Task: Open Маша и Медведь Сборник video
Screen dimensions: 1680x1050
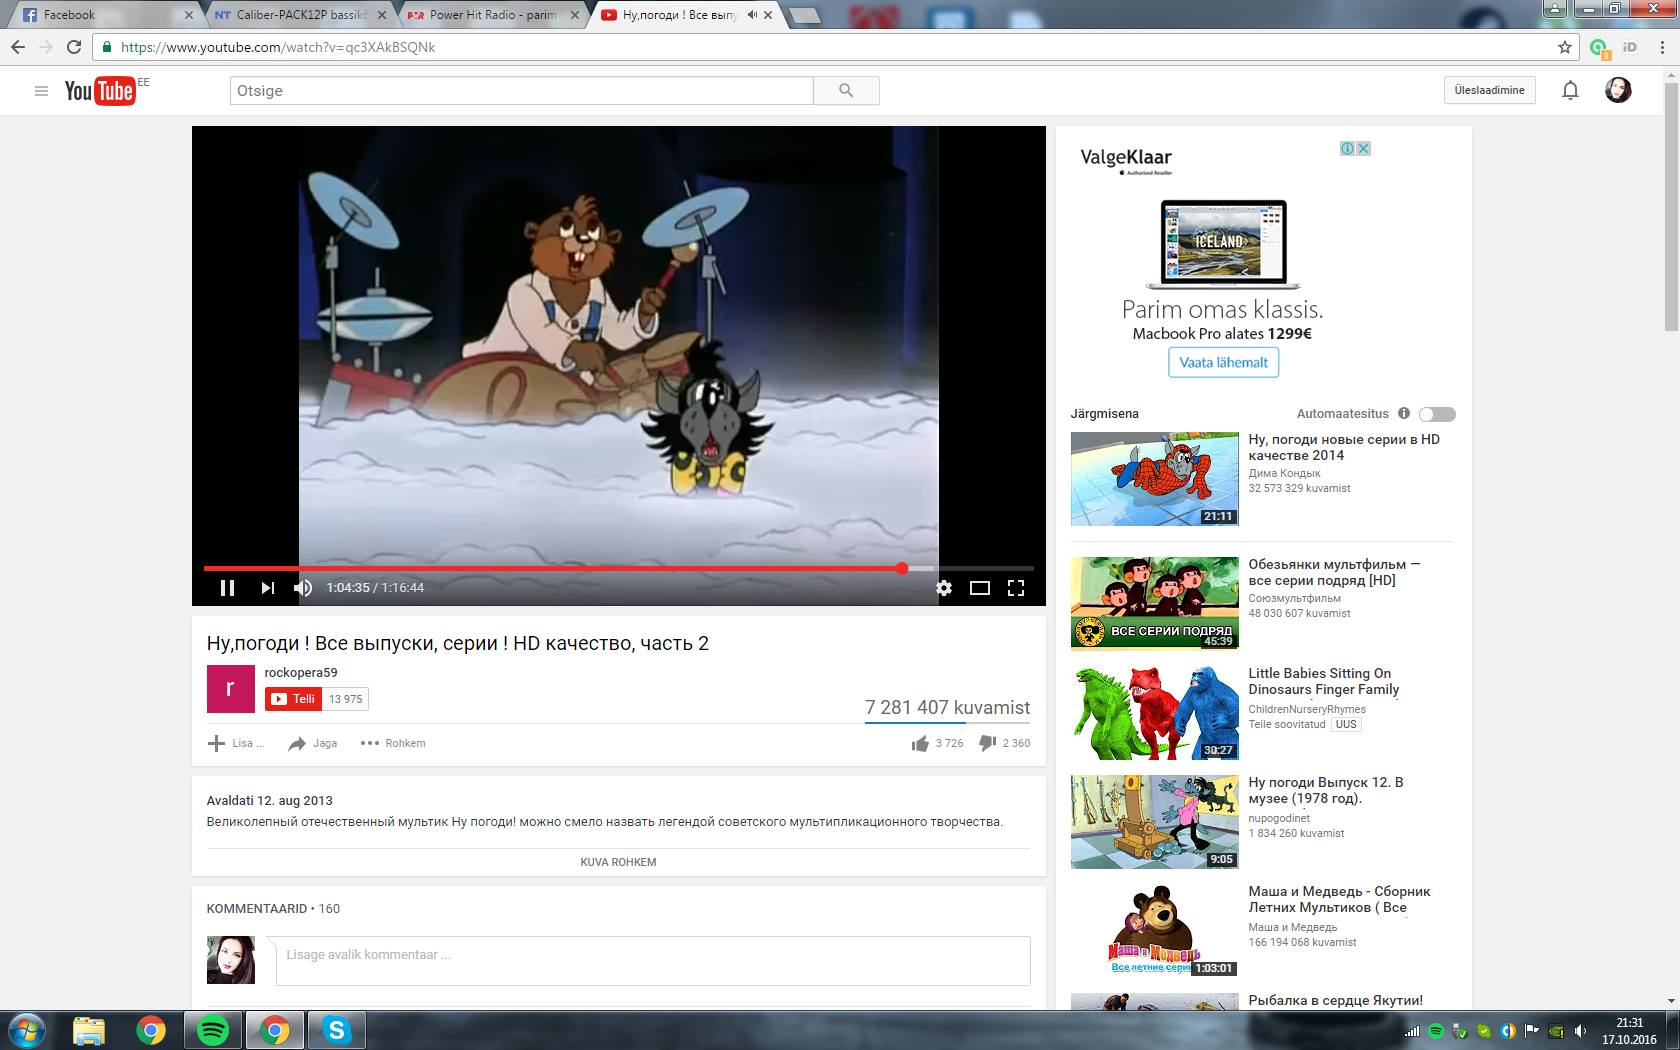Action: click(x=1339, y=899)
